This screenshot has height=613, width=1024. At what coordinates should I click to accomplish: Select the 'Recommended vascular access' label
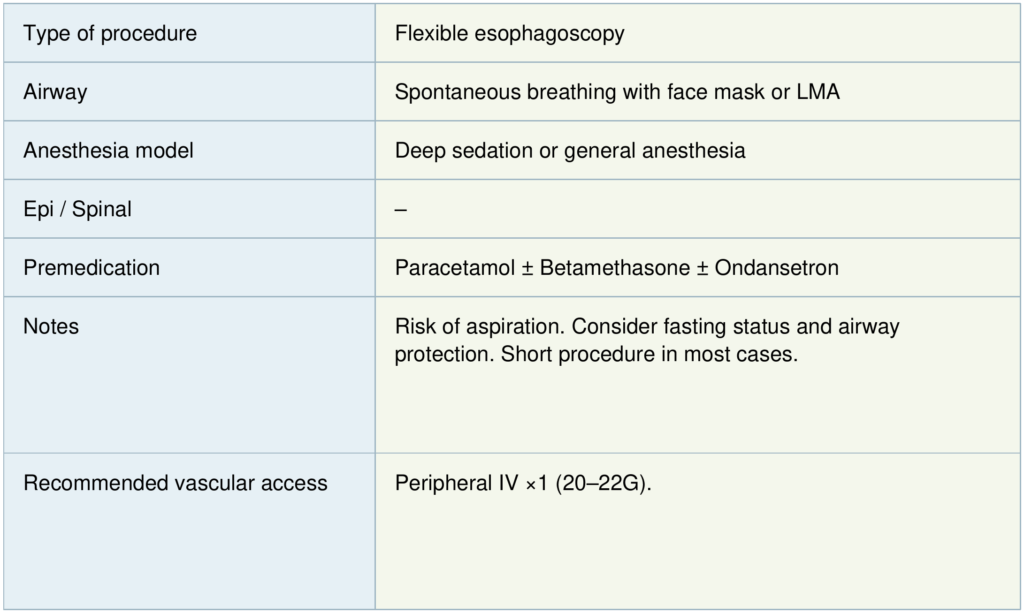[175, 484]
